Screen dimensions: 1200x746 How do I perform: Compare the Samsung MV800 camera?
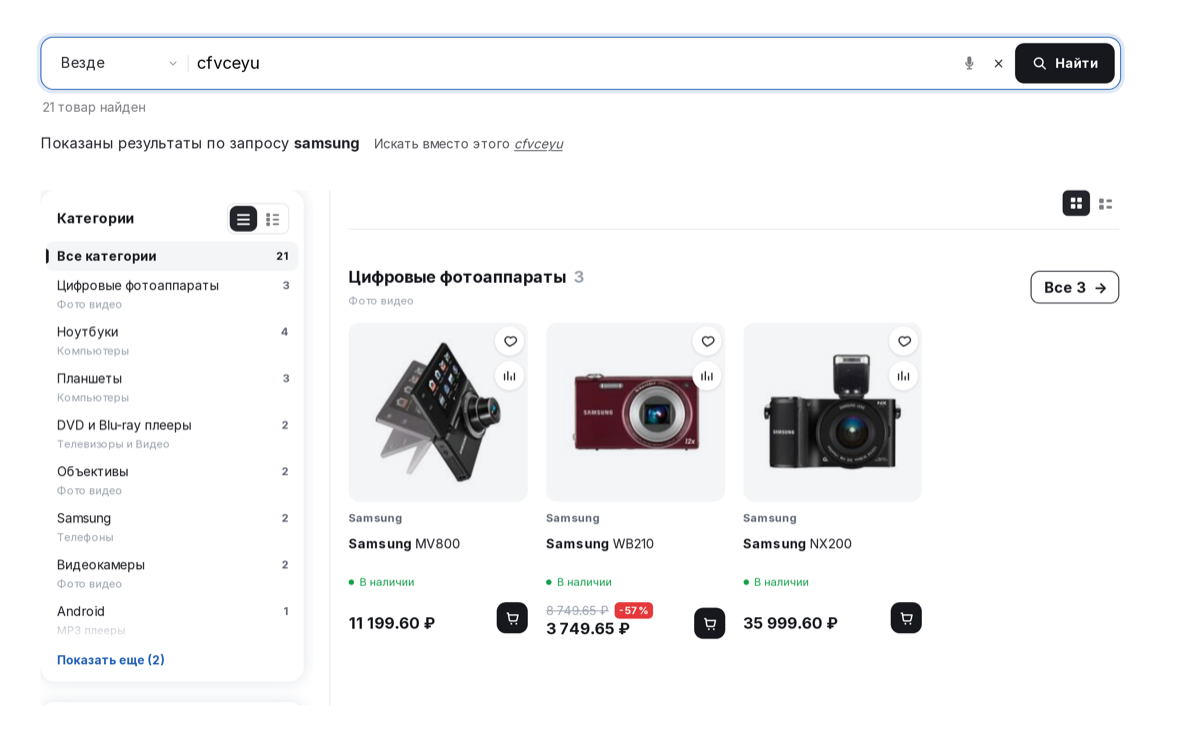click(510, 376)
